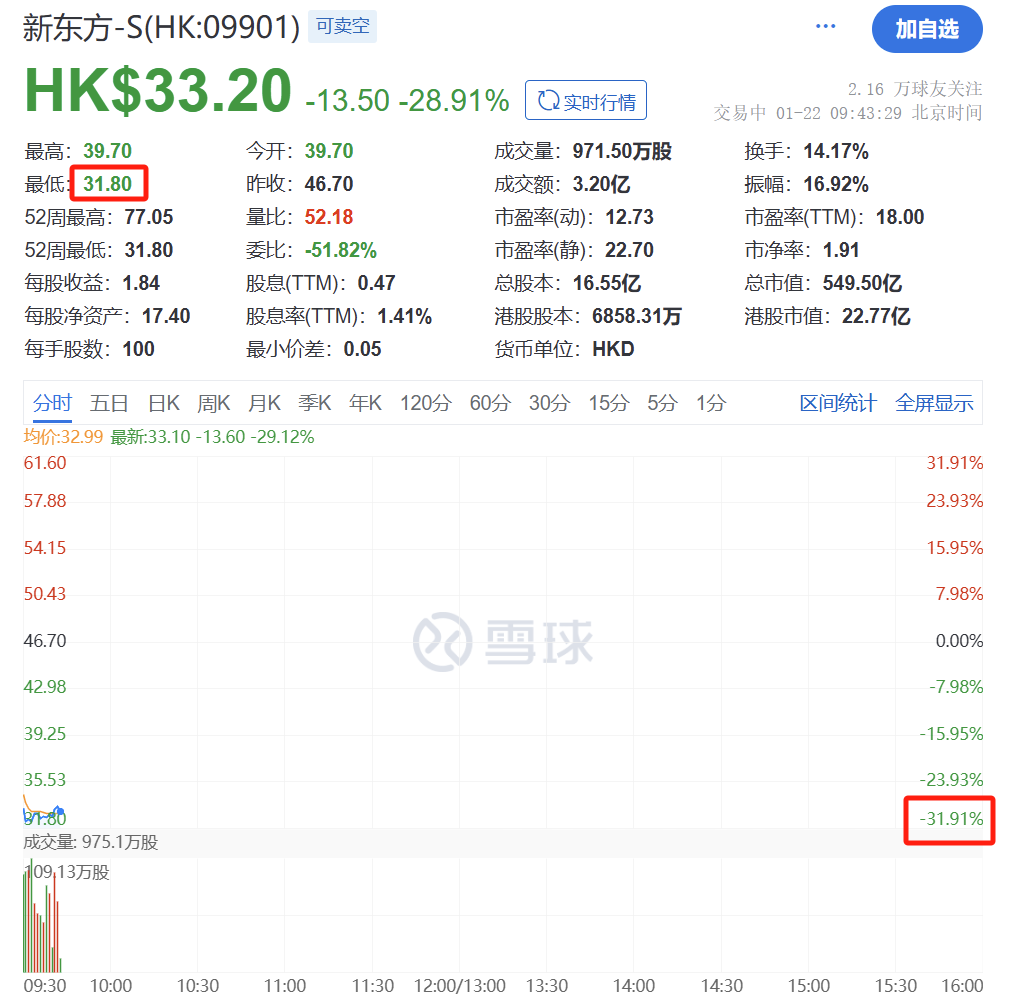Screen dimensions: 1024x1005
Task: Select the 分时 chart tab
Action: tap(52, 403)
